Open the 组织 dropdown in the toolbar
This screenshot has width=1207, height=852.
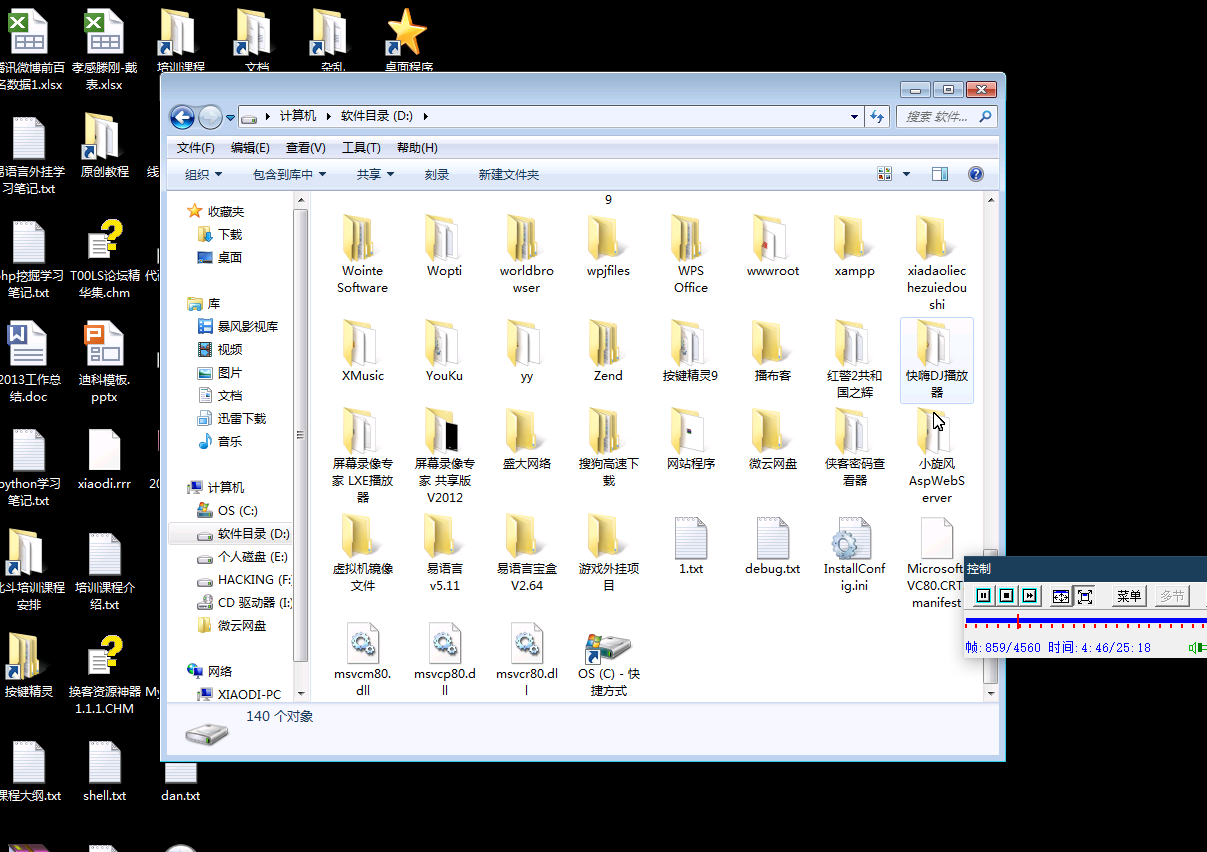click(205, 174)
